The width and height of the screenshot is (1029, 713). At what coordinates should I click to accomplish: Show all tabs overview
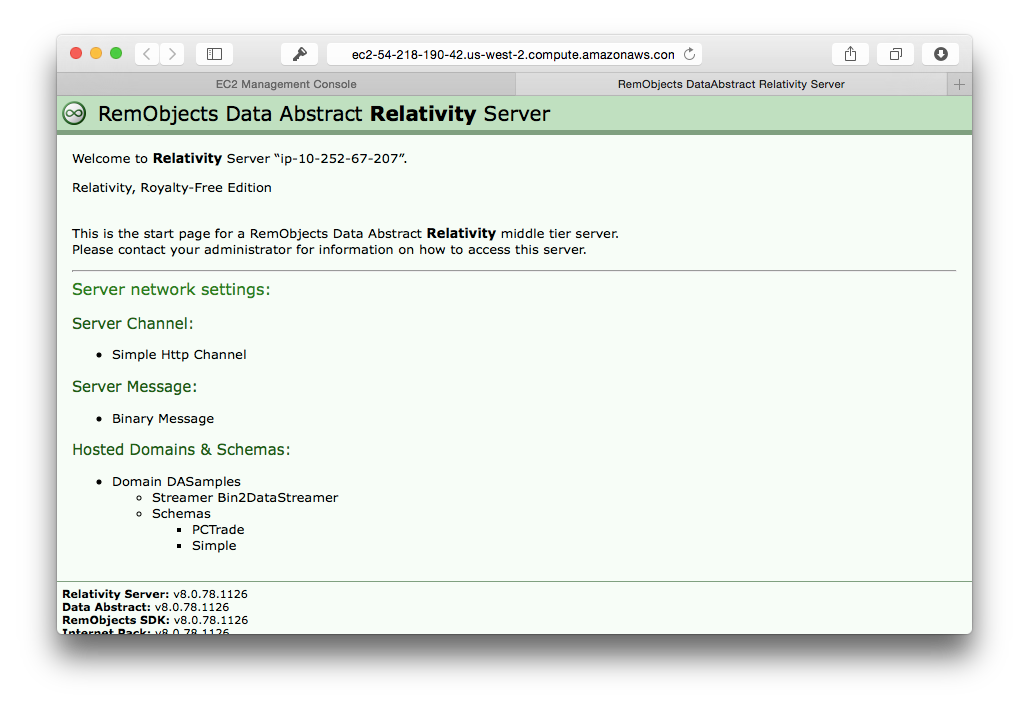tap(896, 54)
